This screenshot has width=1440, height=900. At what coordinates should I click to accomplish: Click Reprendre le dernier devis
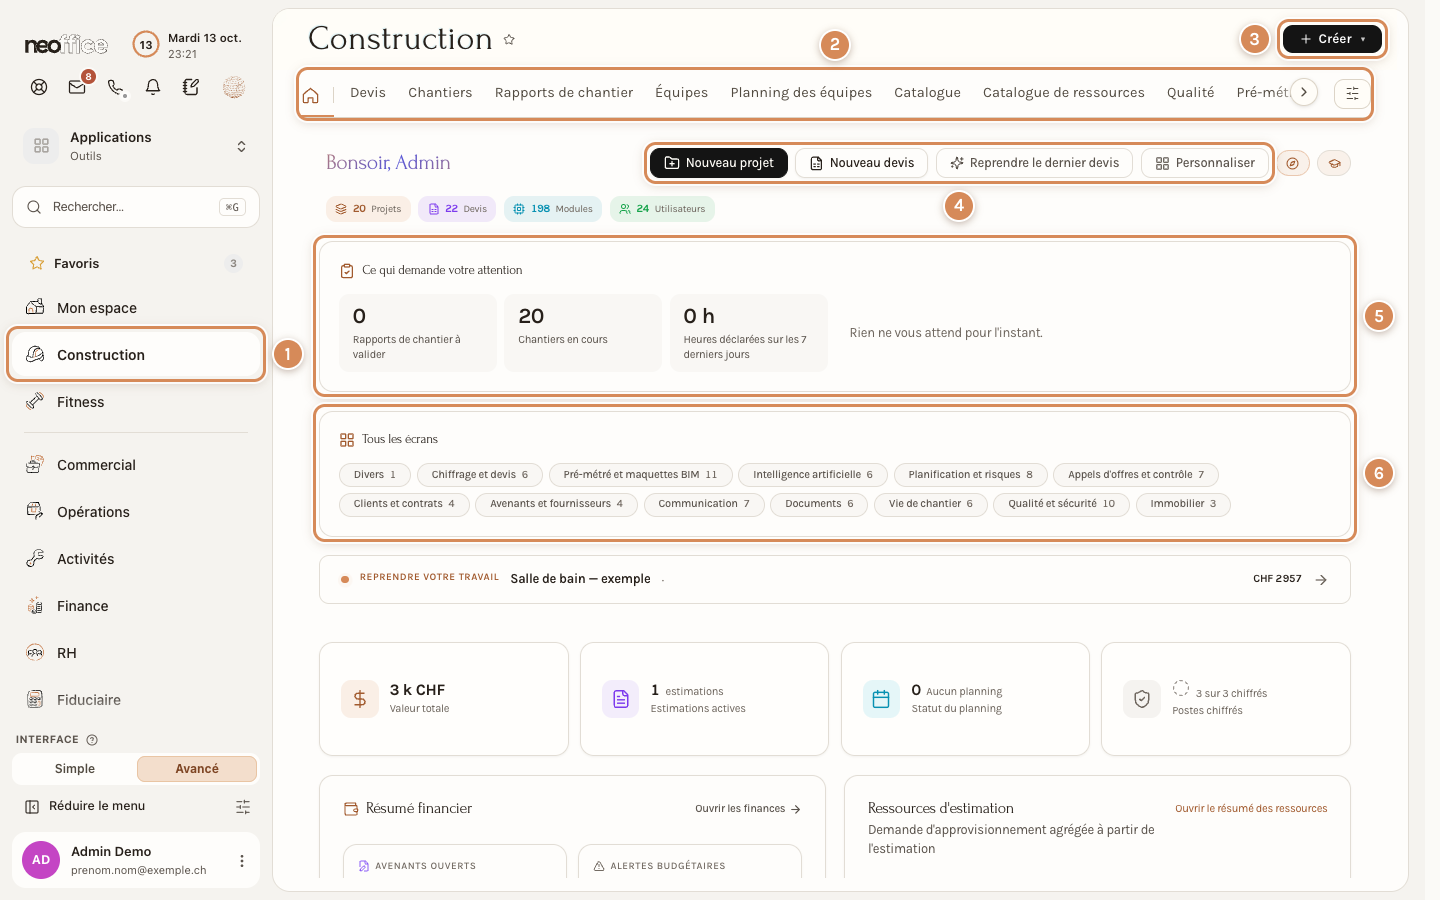click(1034, 163)
